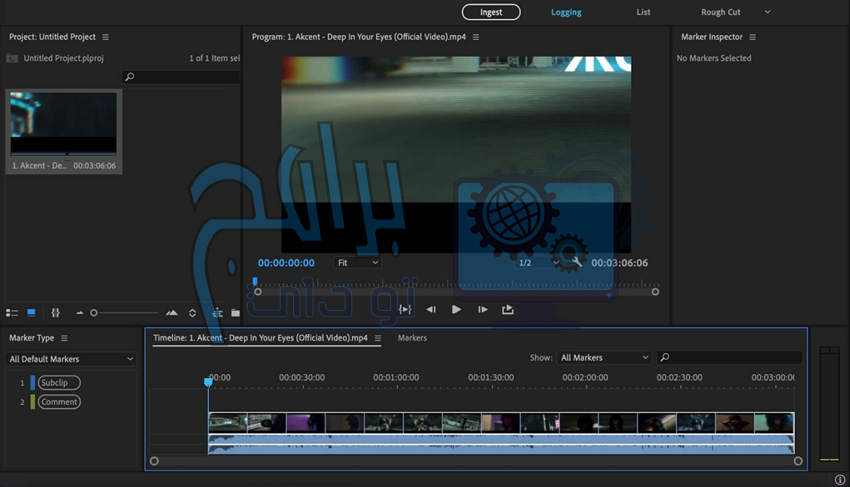The width and height of the screenshot is (850, 487).
Task: Open the wrench settings in Program monitor
Action: [575, 263]
